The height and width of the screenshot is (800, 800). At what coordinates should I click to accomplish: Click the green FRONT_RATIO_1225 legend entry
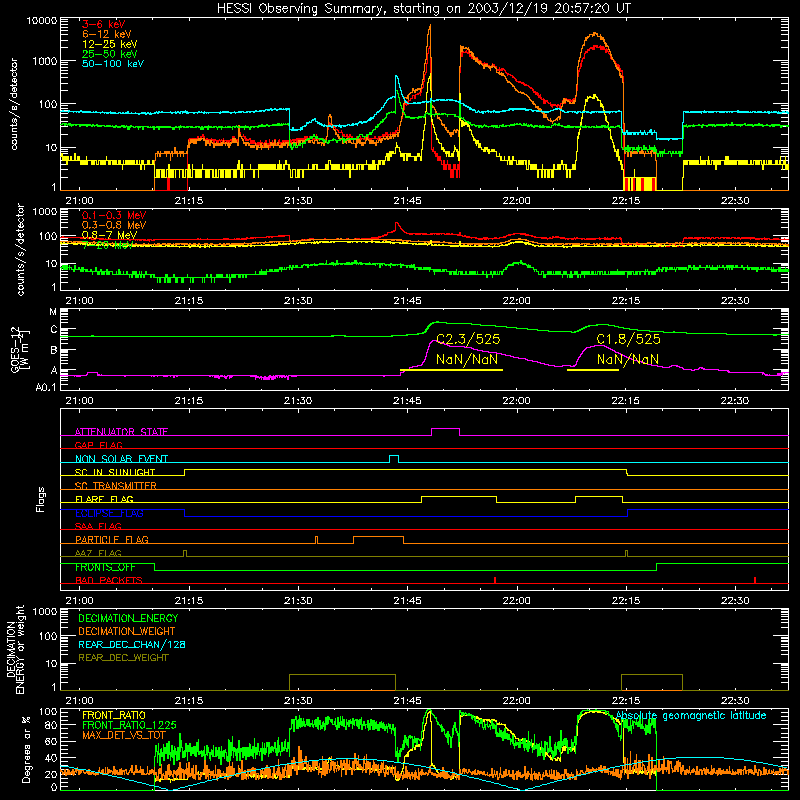tap(129, 725)
